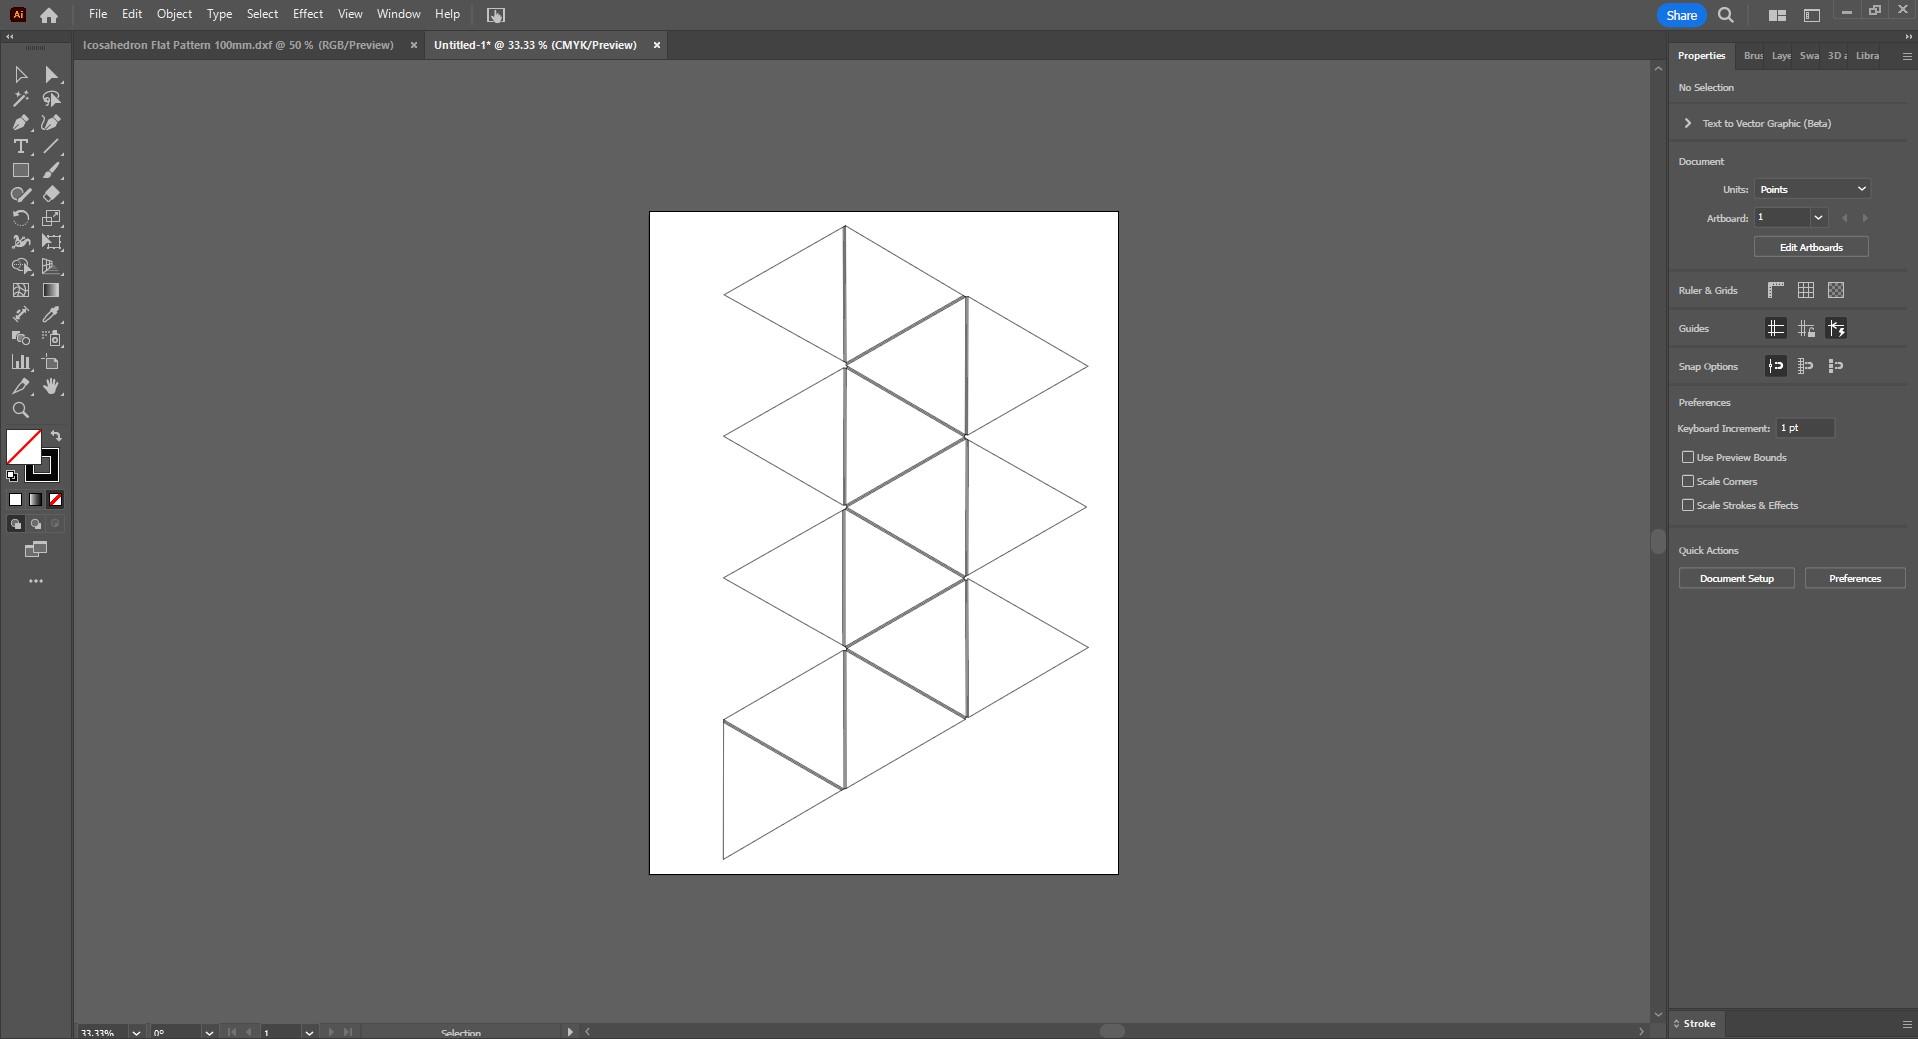Expand Text to Vector Graphic section
Screen dimensions: 1918x1039
click(x=1688, y=123)
